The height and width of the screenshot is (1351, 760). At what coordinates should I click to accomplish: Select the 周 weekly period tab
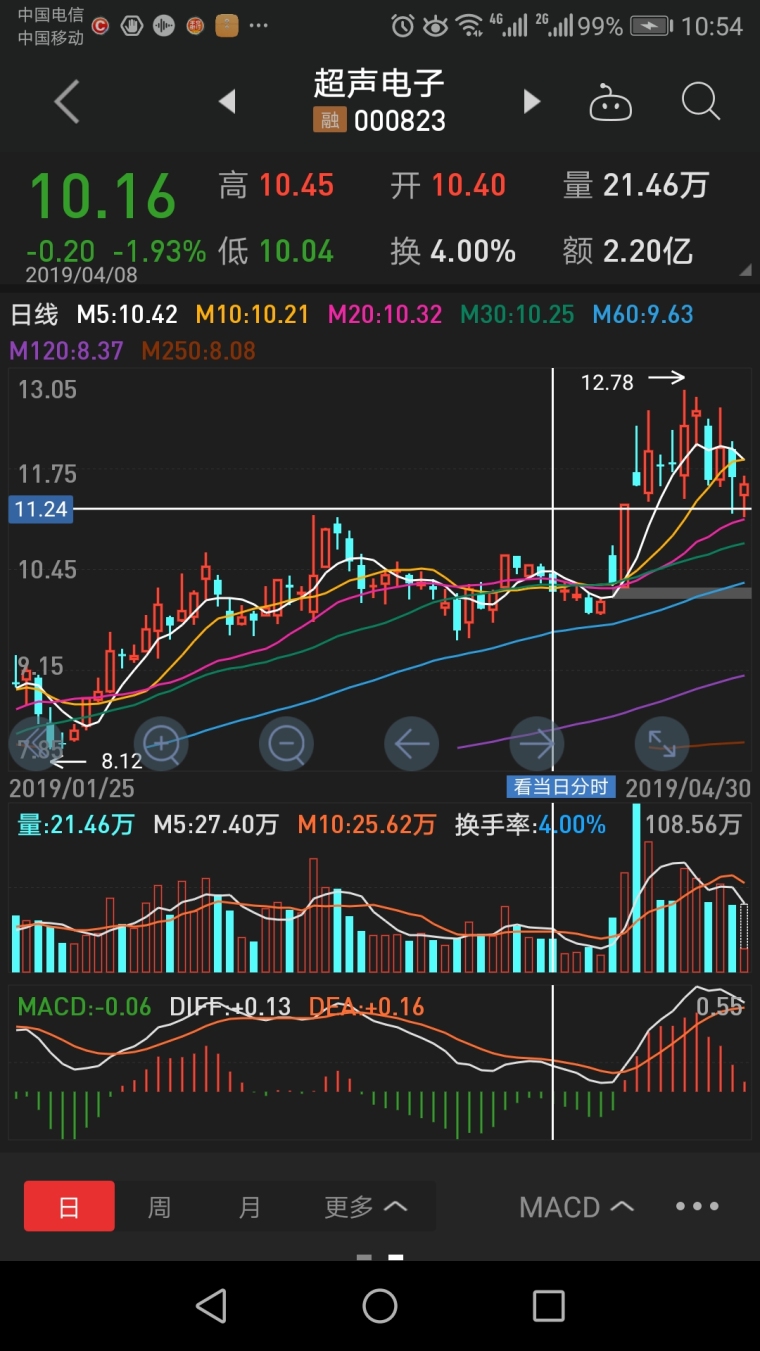(x=159, y=1207)
